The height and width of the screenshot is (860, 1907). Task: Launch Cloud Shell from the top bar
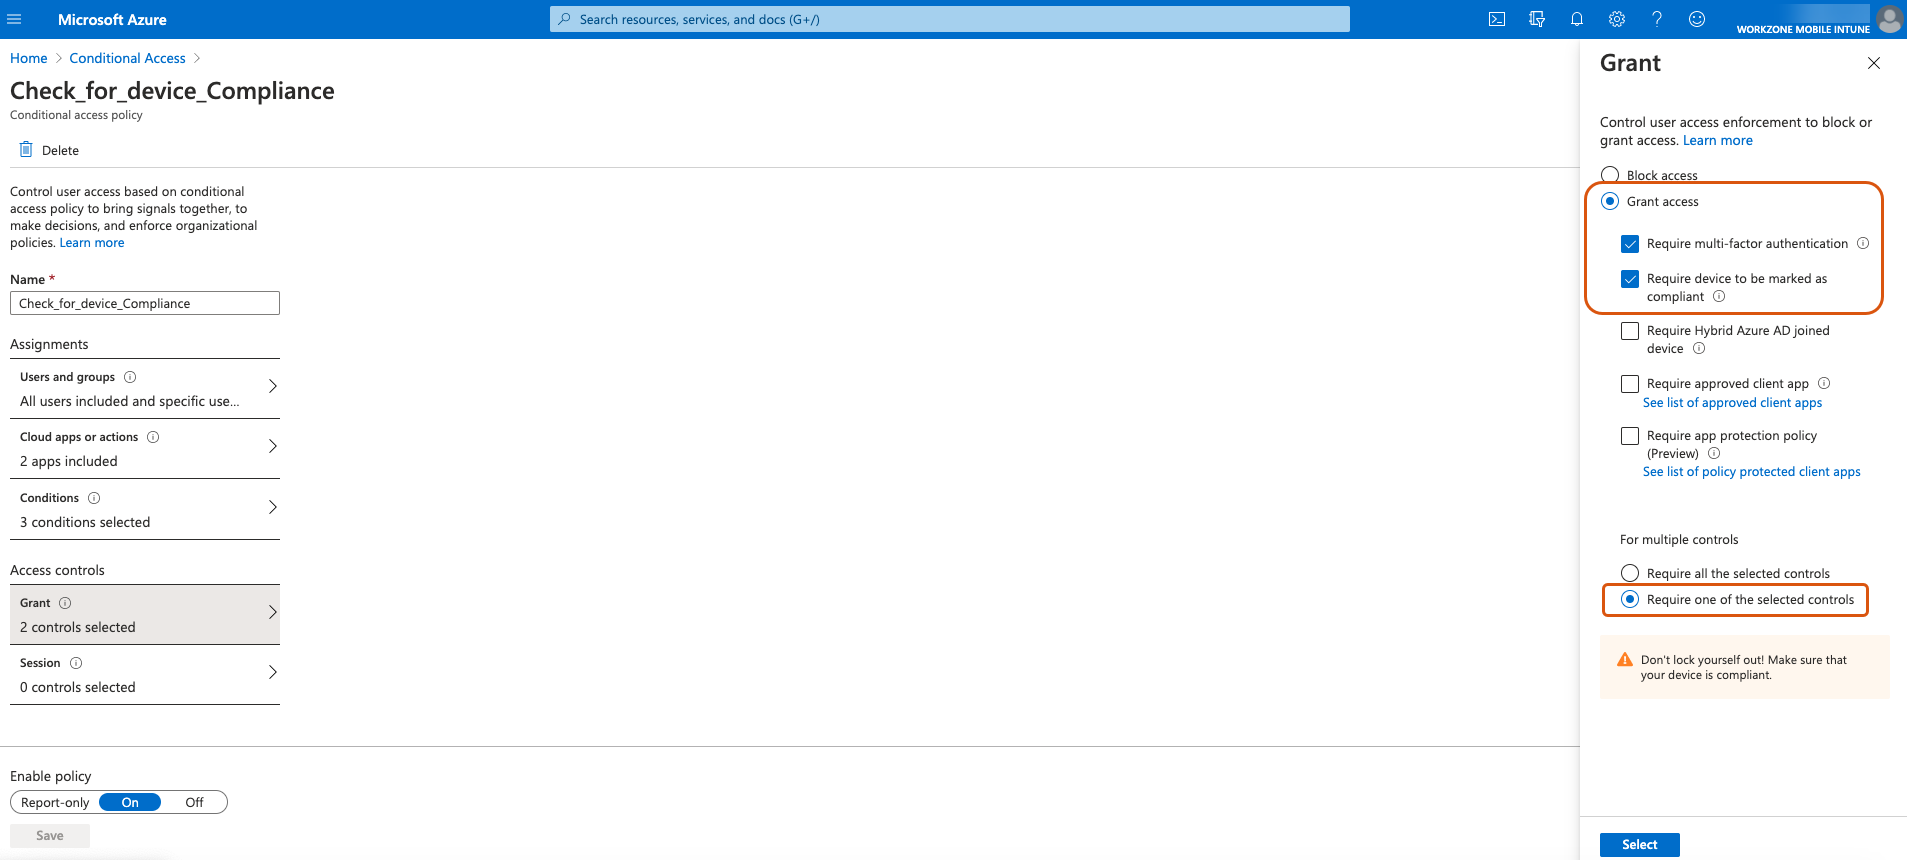tap(1497, 19)
